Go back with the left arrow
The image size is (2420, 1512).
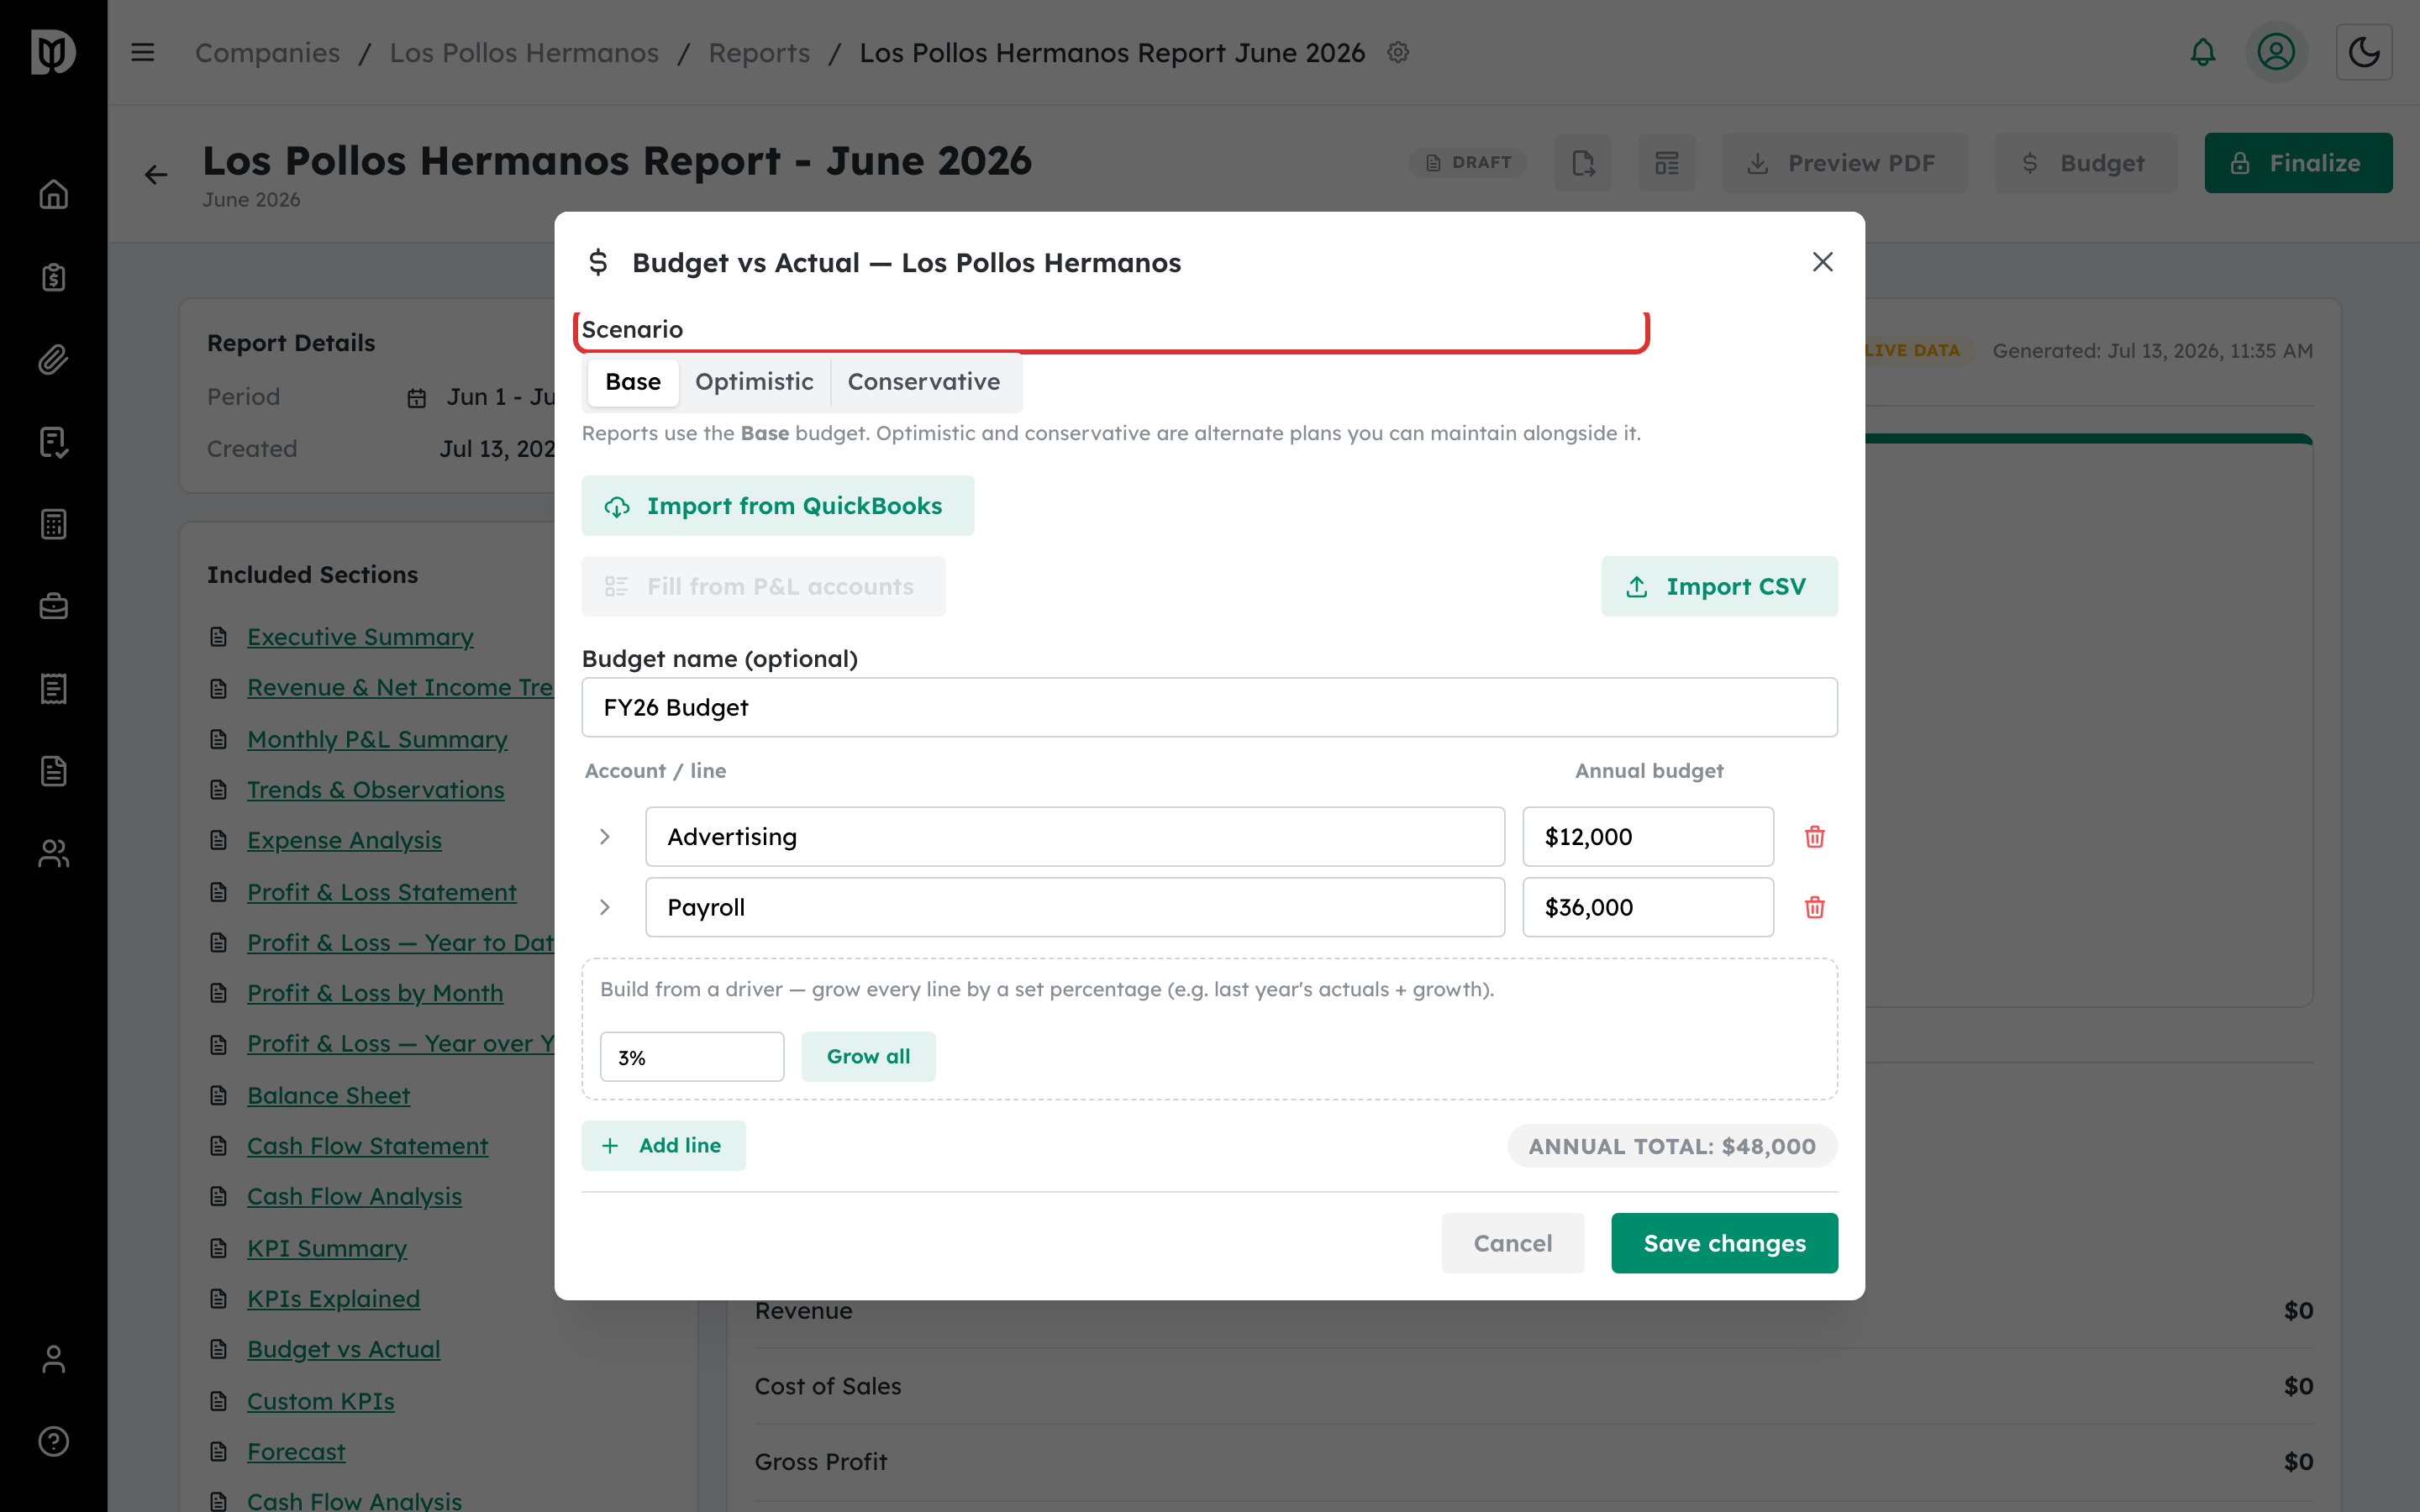point(156,175)
